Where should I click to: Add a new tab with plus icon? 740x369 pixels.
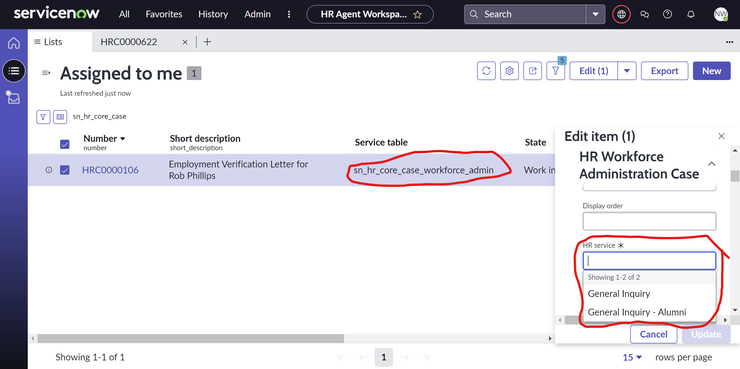tap(207, 42)
